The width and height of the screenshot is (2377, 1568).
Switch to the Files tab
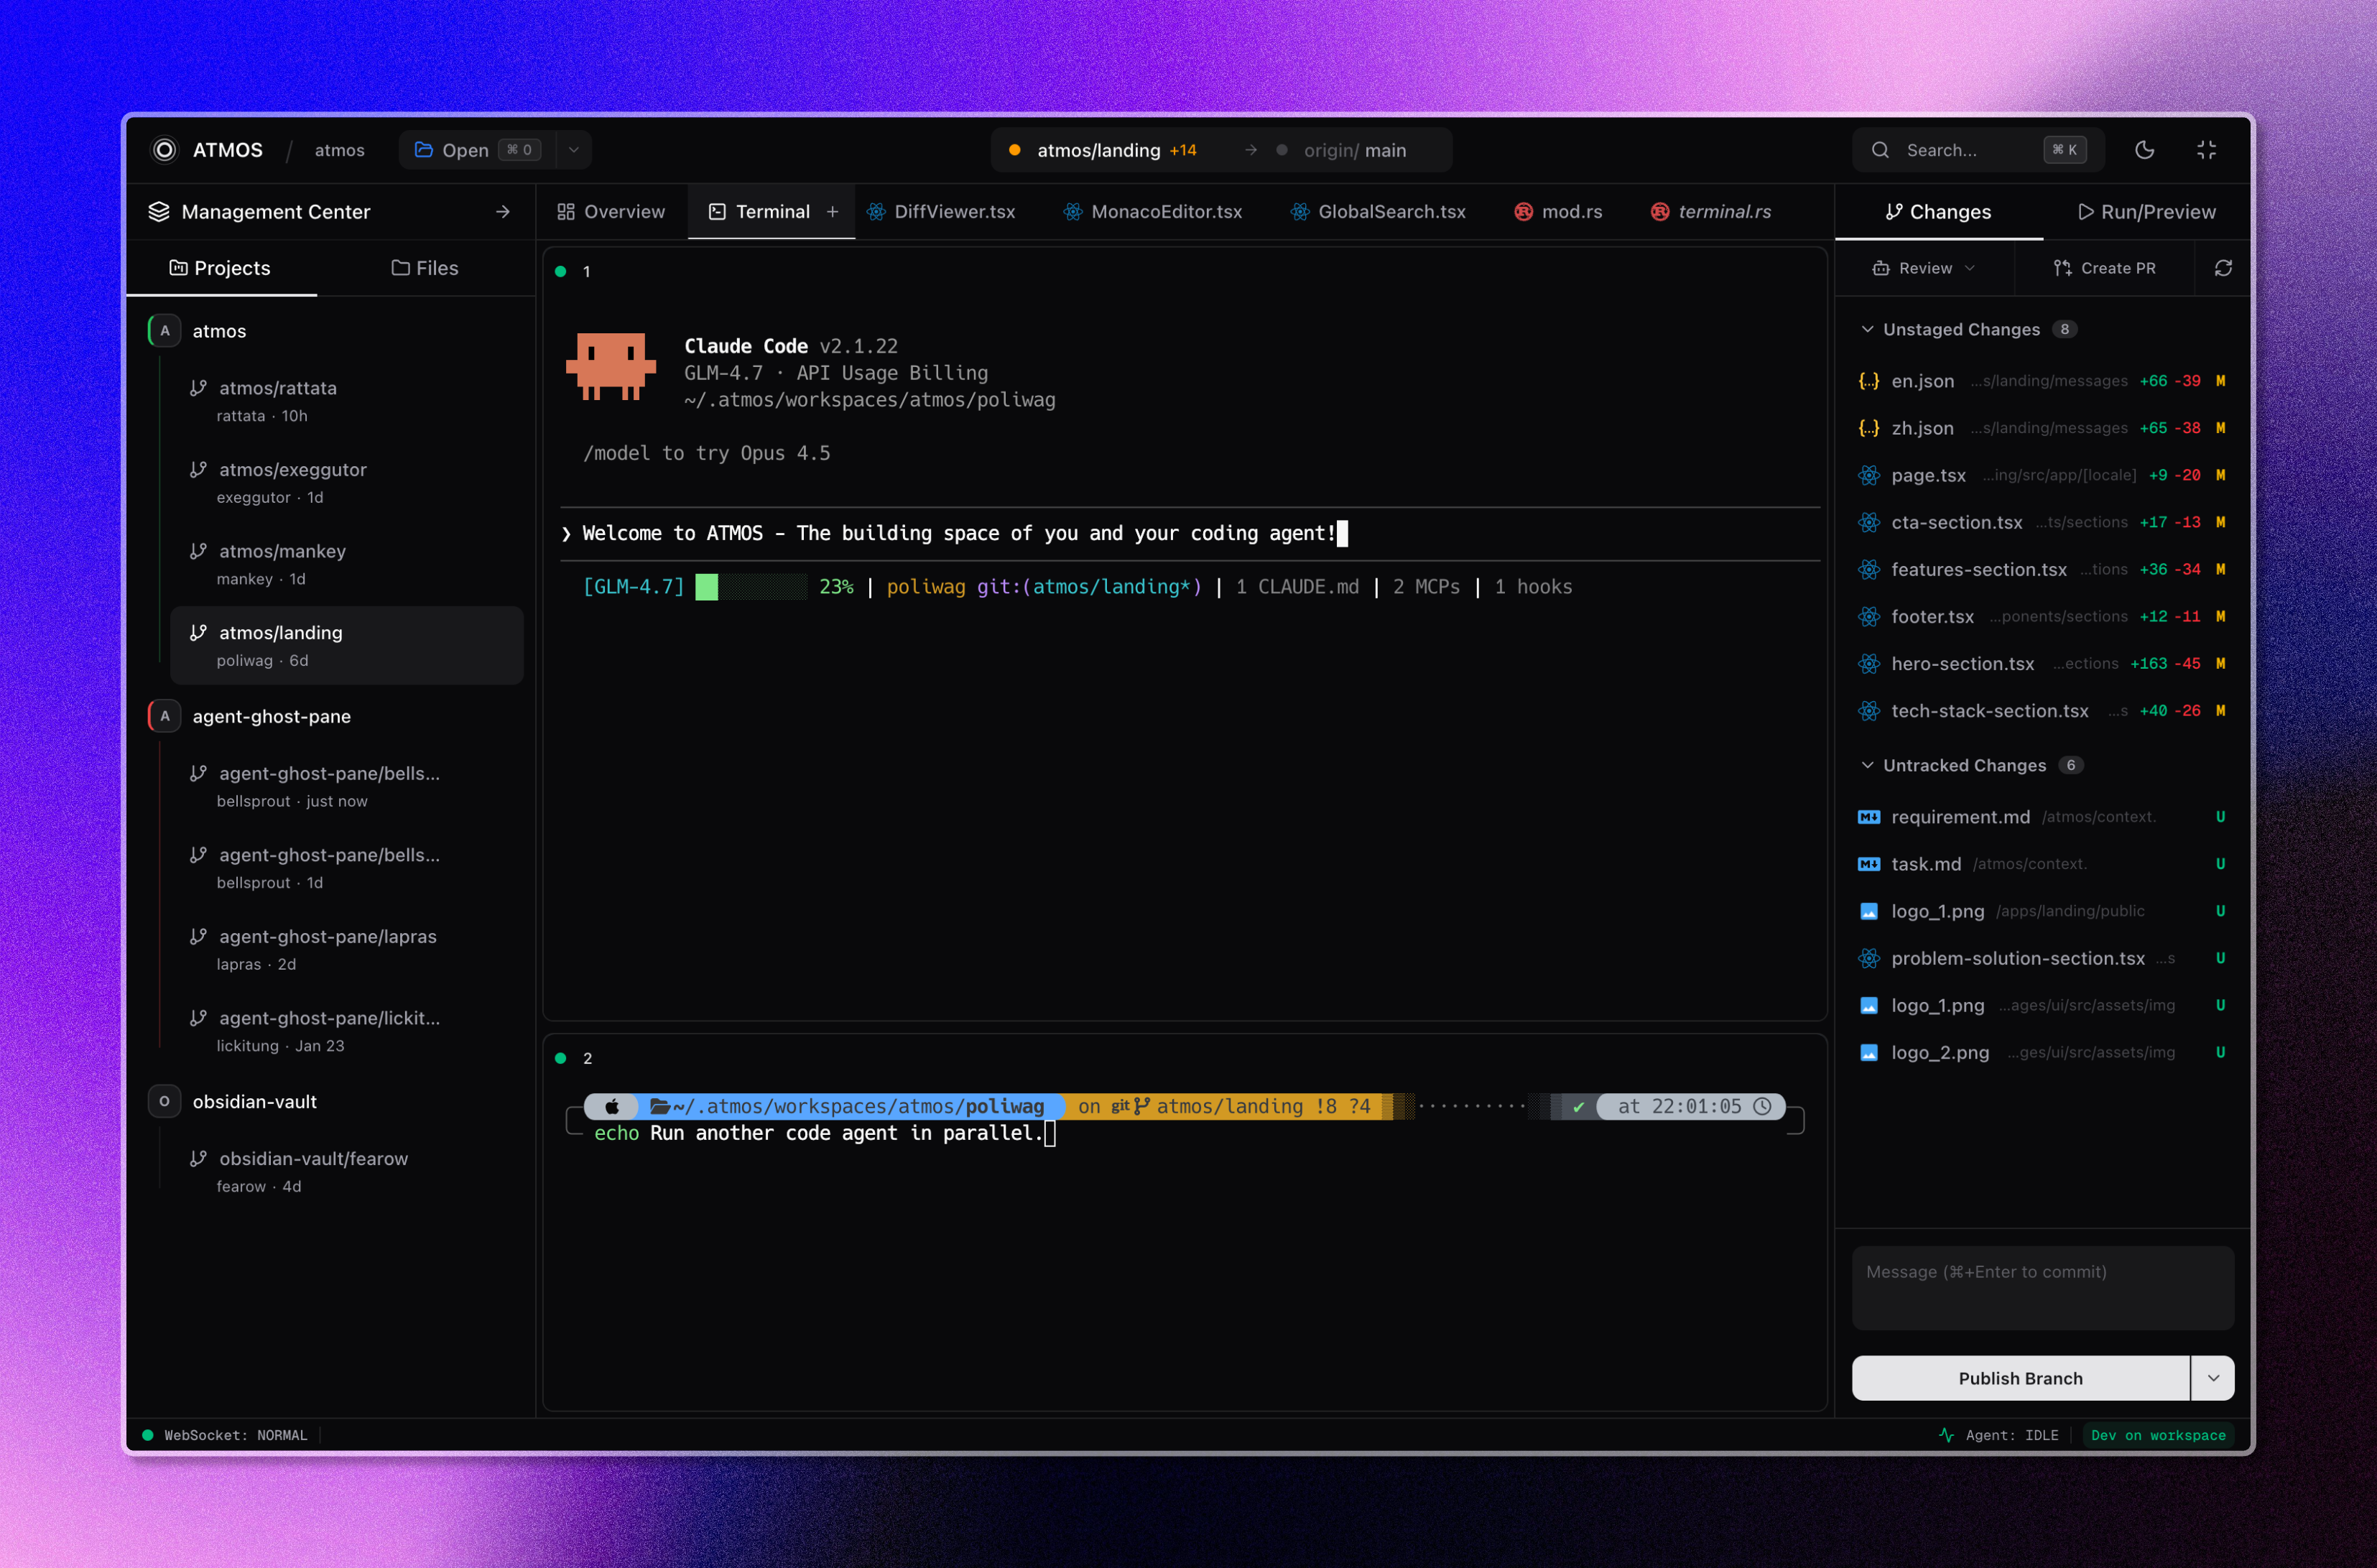tap(425, 268)
